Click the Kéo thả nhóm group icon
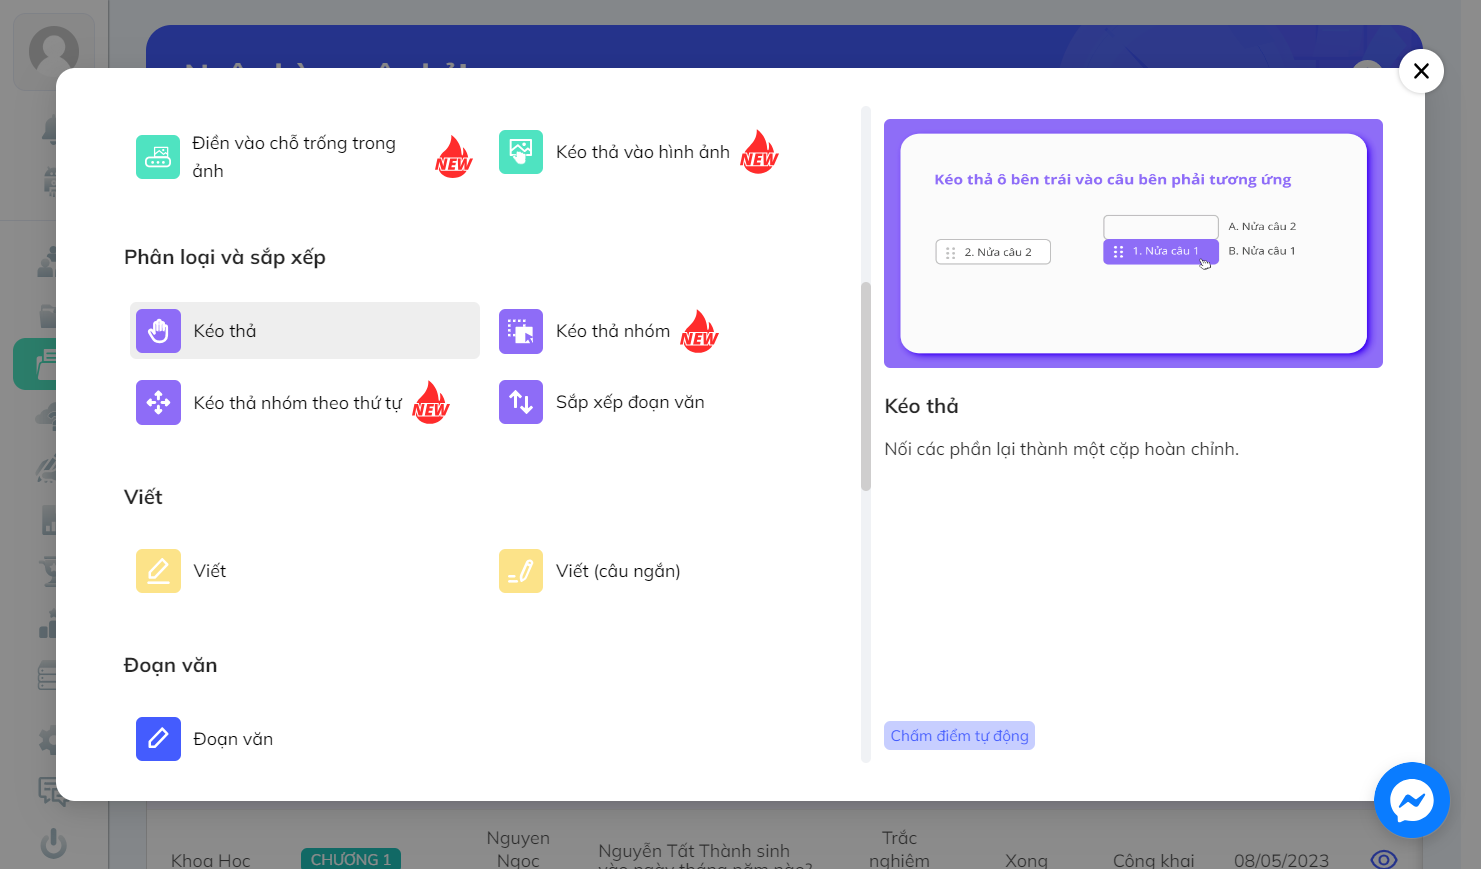1481x869 pixels. [521, 331]
